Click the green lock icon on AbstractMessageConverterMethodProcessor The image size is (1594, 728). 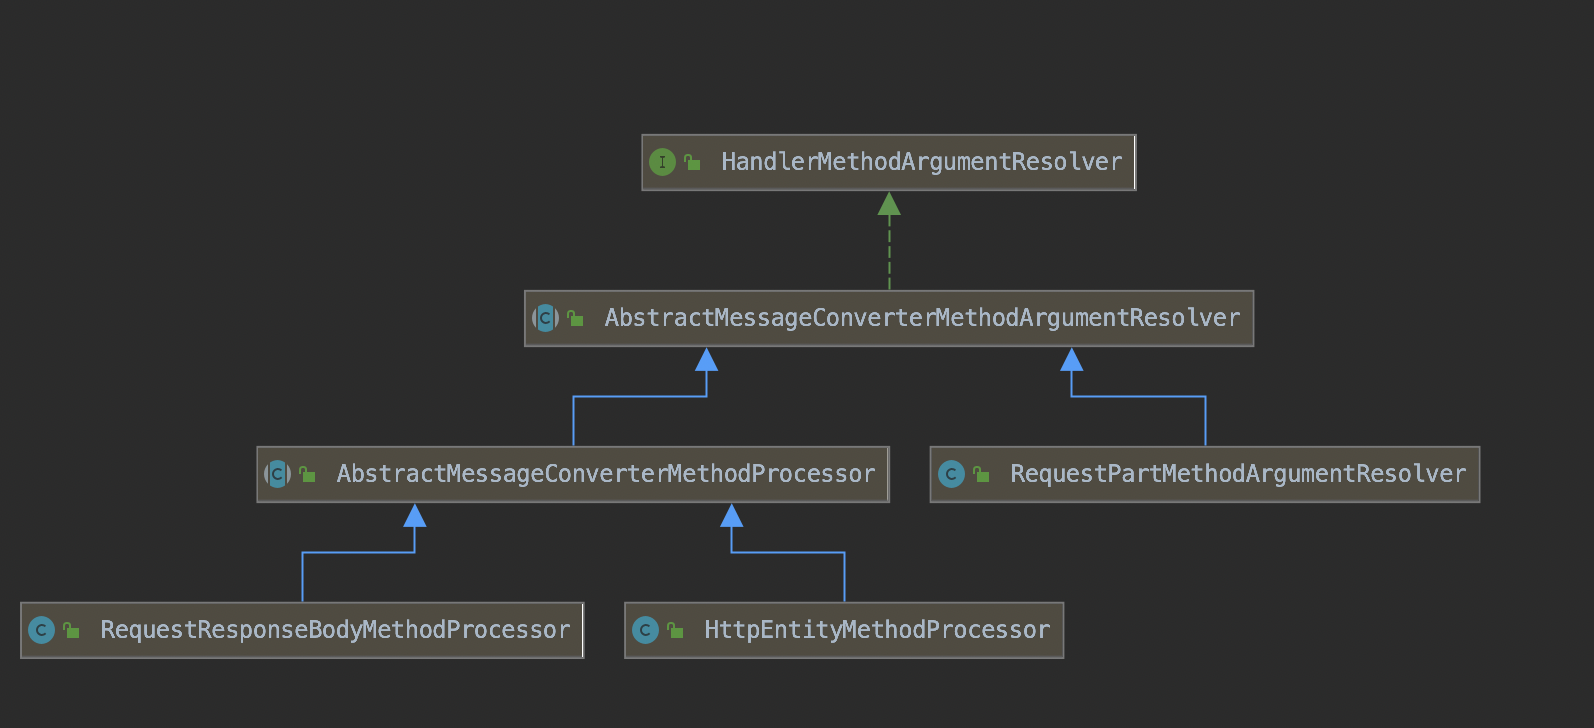pyautogui.click(x=308, y=474)
